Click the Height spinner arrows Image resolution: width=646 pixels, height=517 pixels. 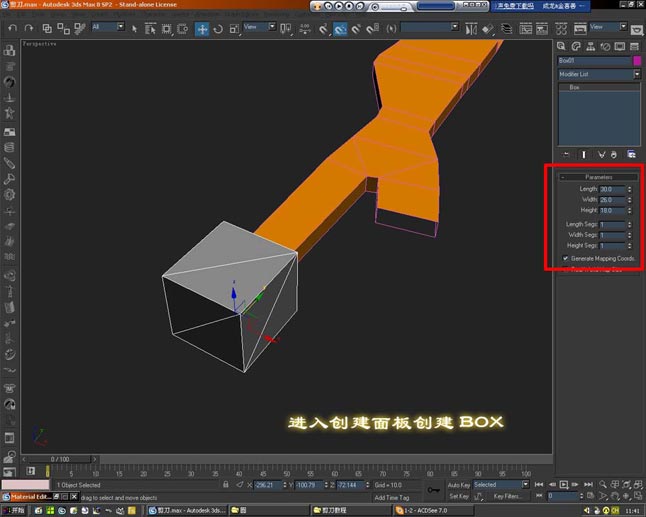point(630,211)
